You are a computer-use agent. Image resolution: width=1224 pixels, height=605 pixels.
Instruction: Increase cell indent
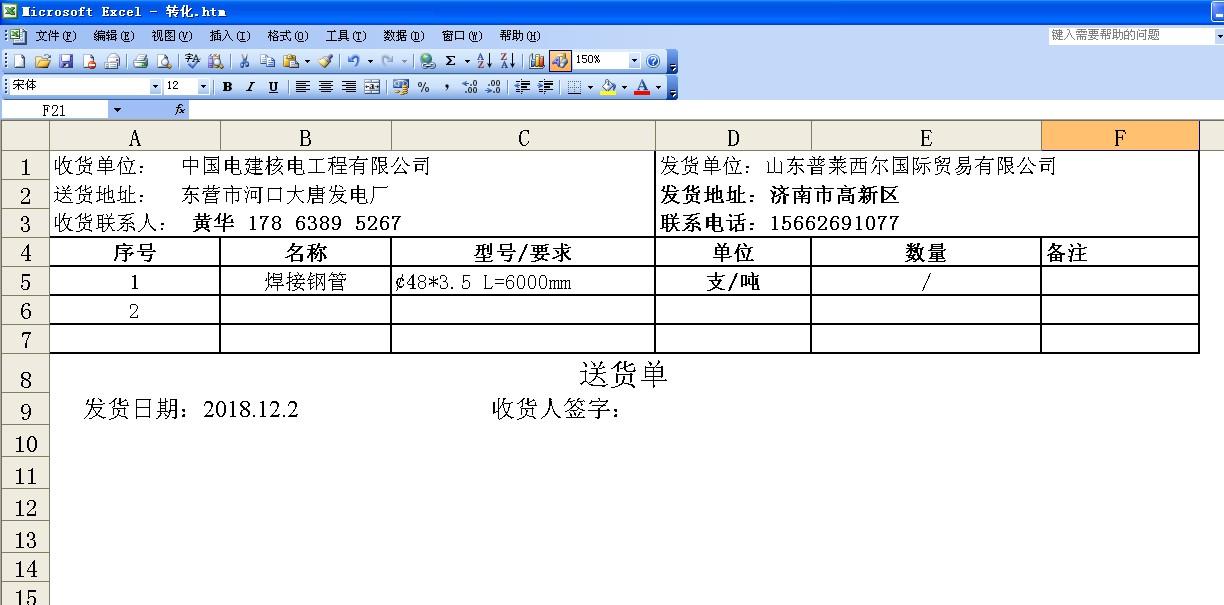tap(545, 87)
